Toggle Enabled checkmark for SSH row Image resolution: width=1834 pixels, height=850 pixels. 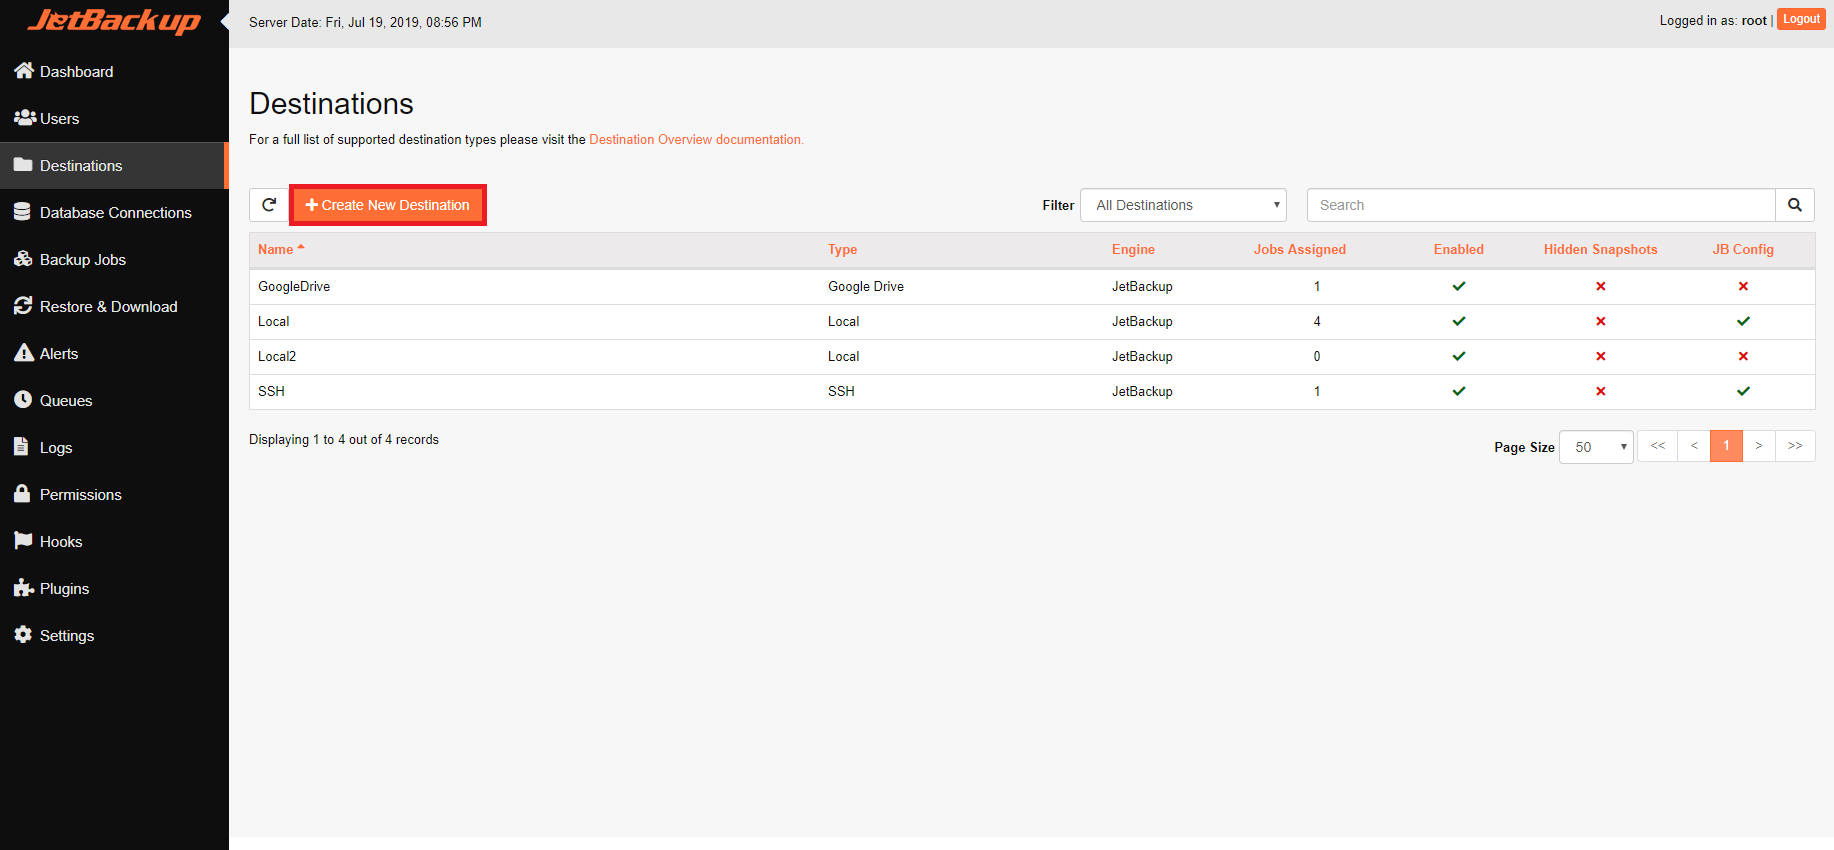pyautogui.click(x=1459, y=391)
